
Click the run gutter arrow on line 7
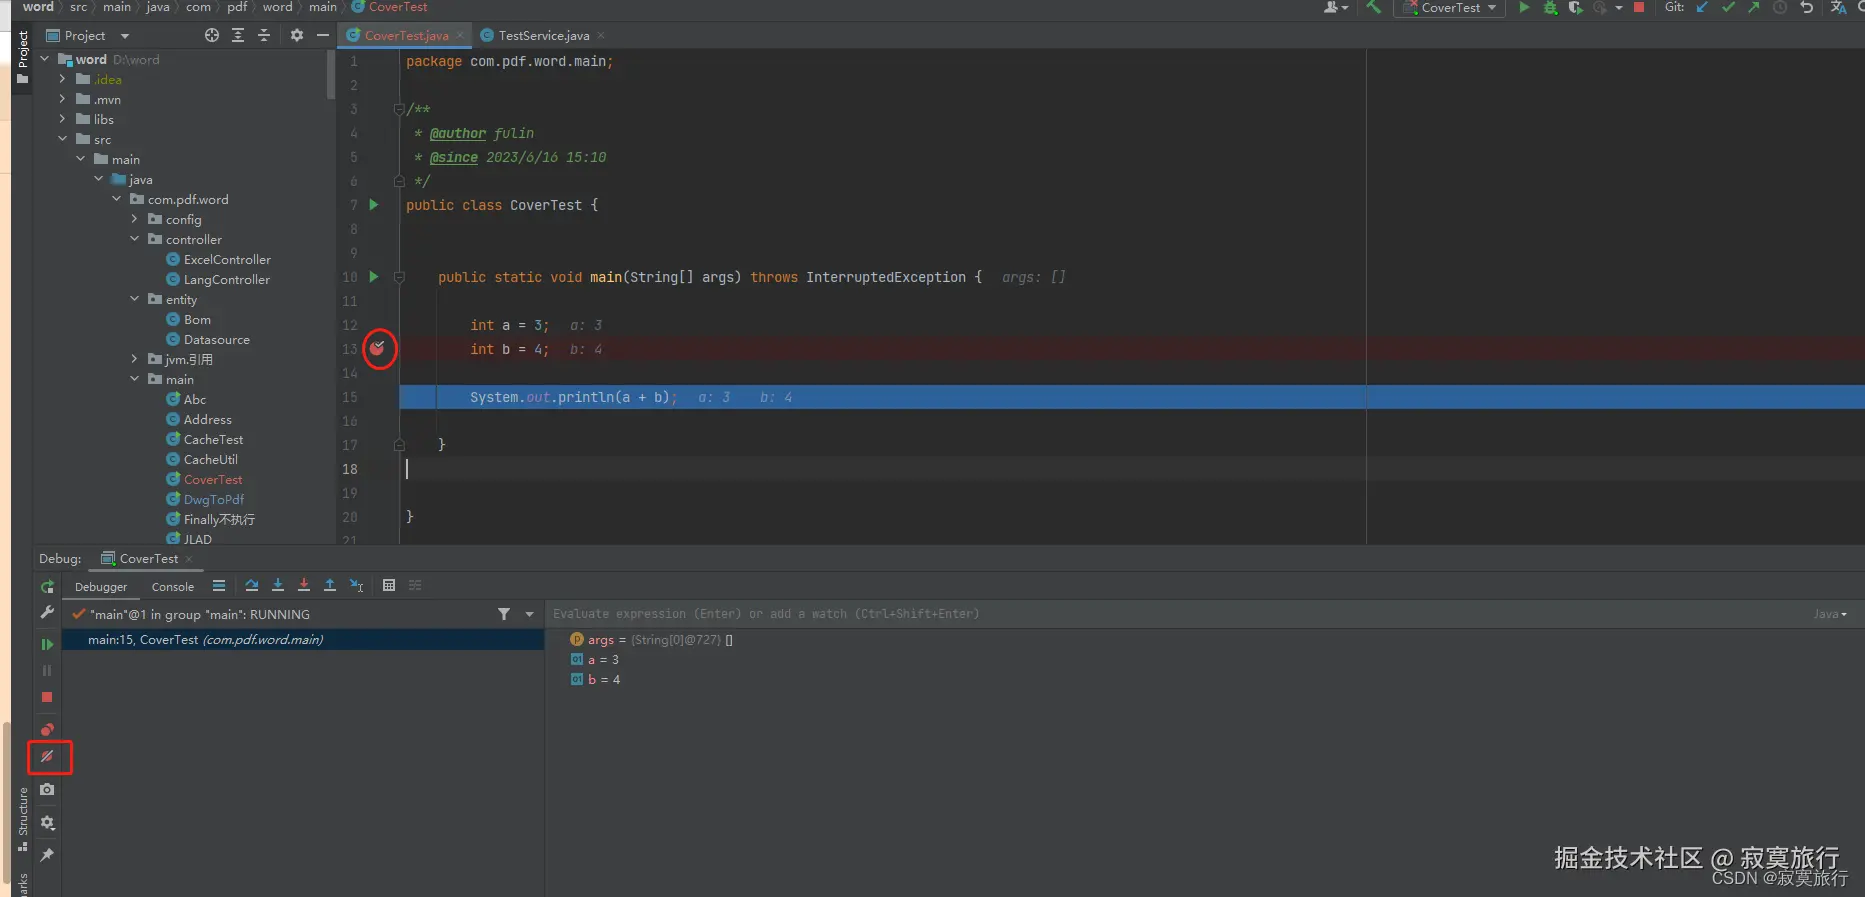[x=374, y=204]
